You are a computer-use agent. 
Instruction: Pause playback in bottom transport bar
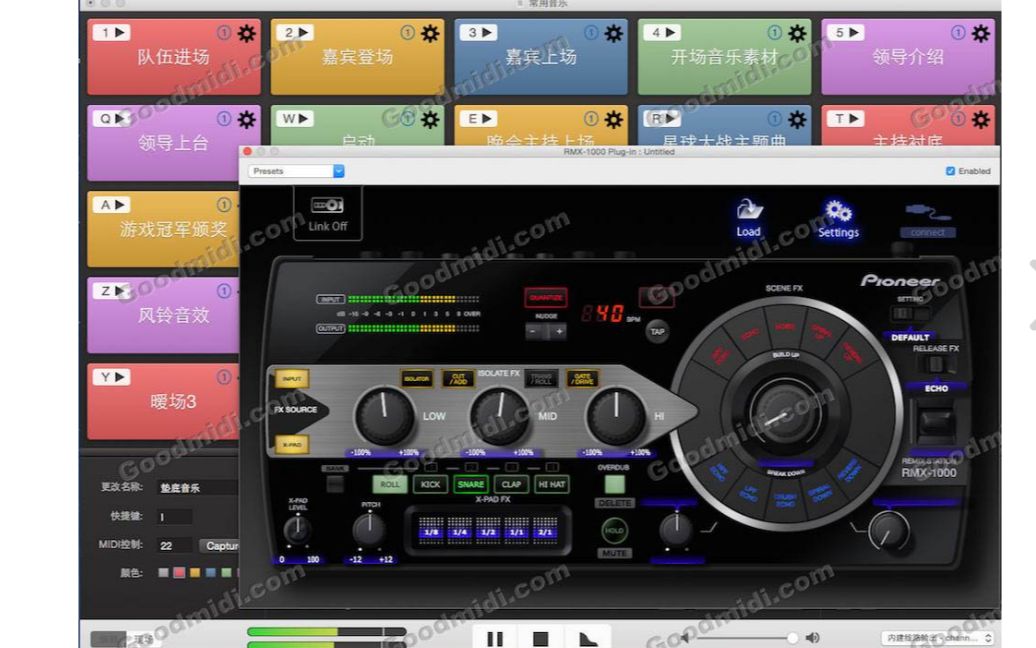495,639
